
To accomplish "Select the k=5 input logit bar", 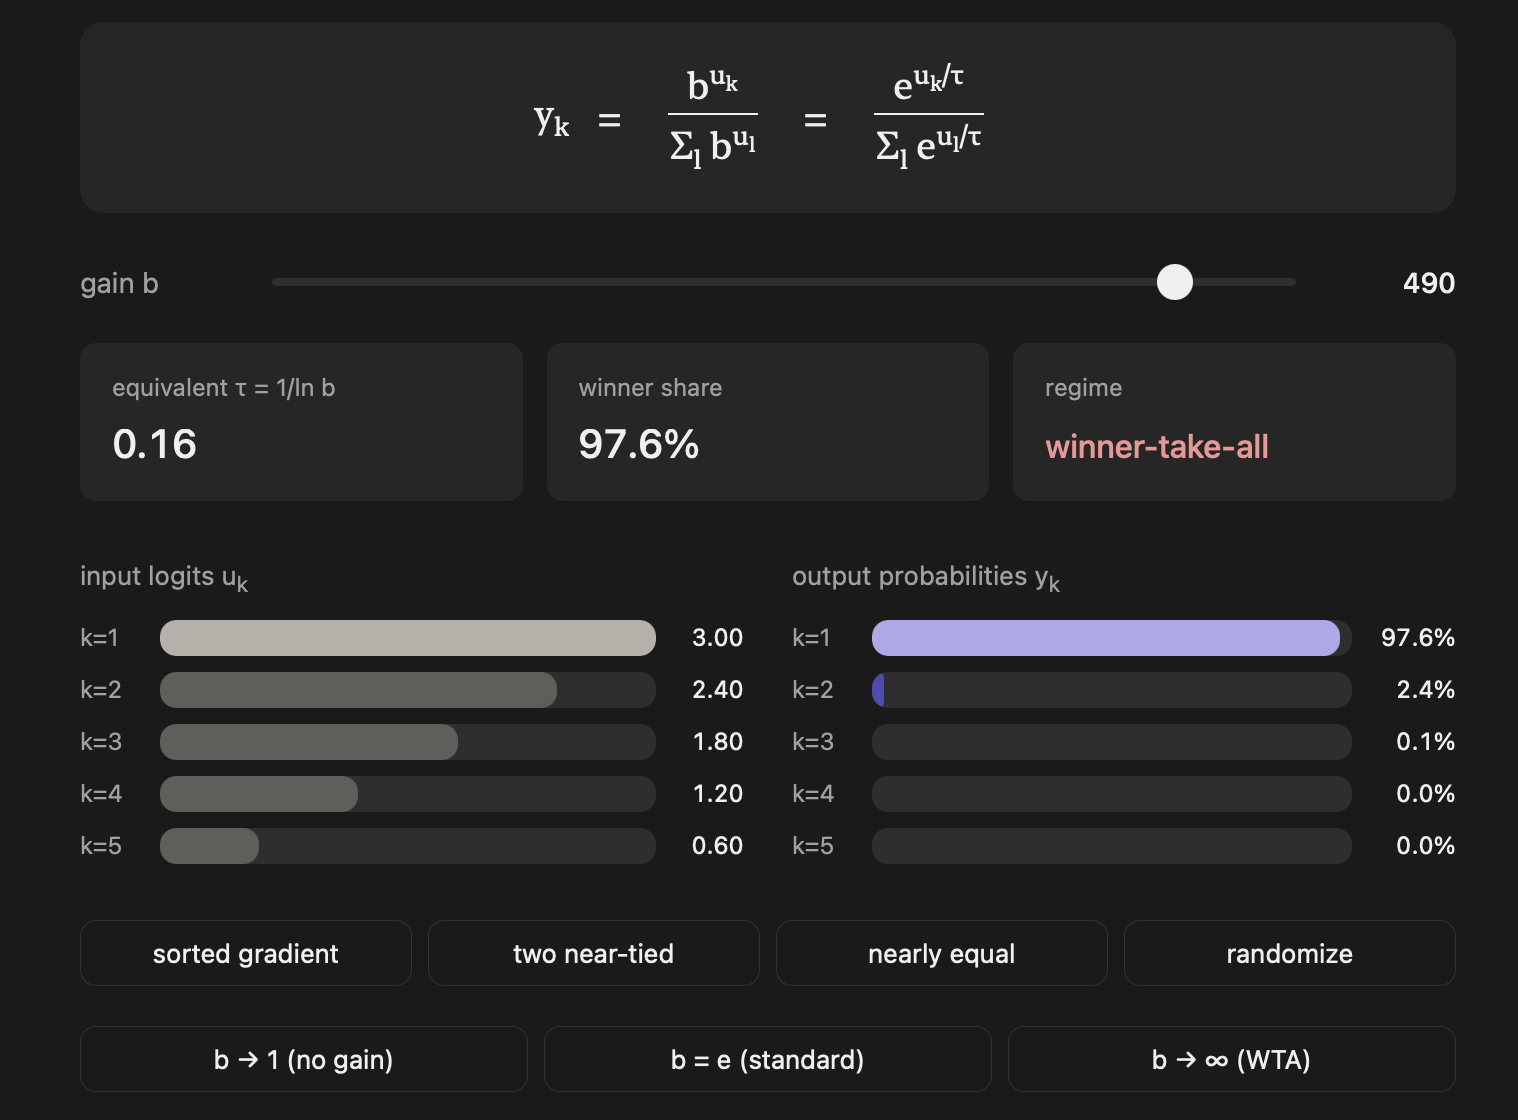I will 406,845.
